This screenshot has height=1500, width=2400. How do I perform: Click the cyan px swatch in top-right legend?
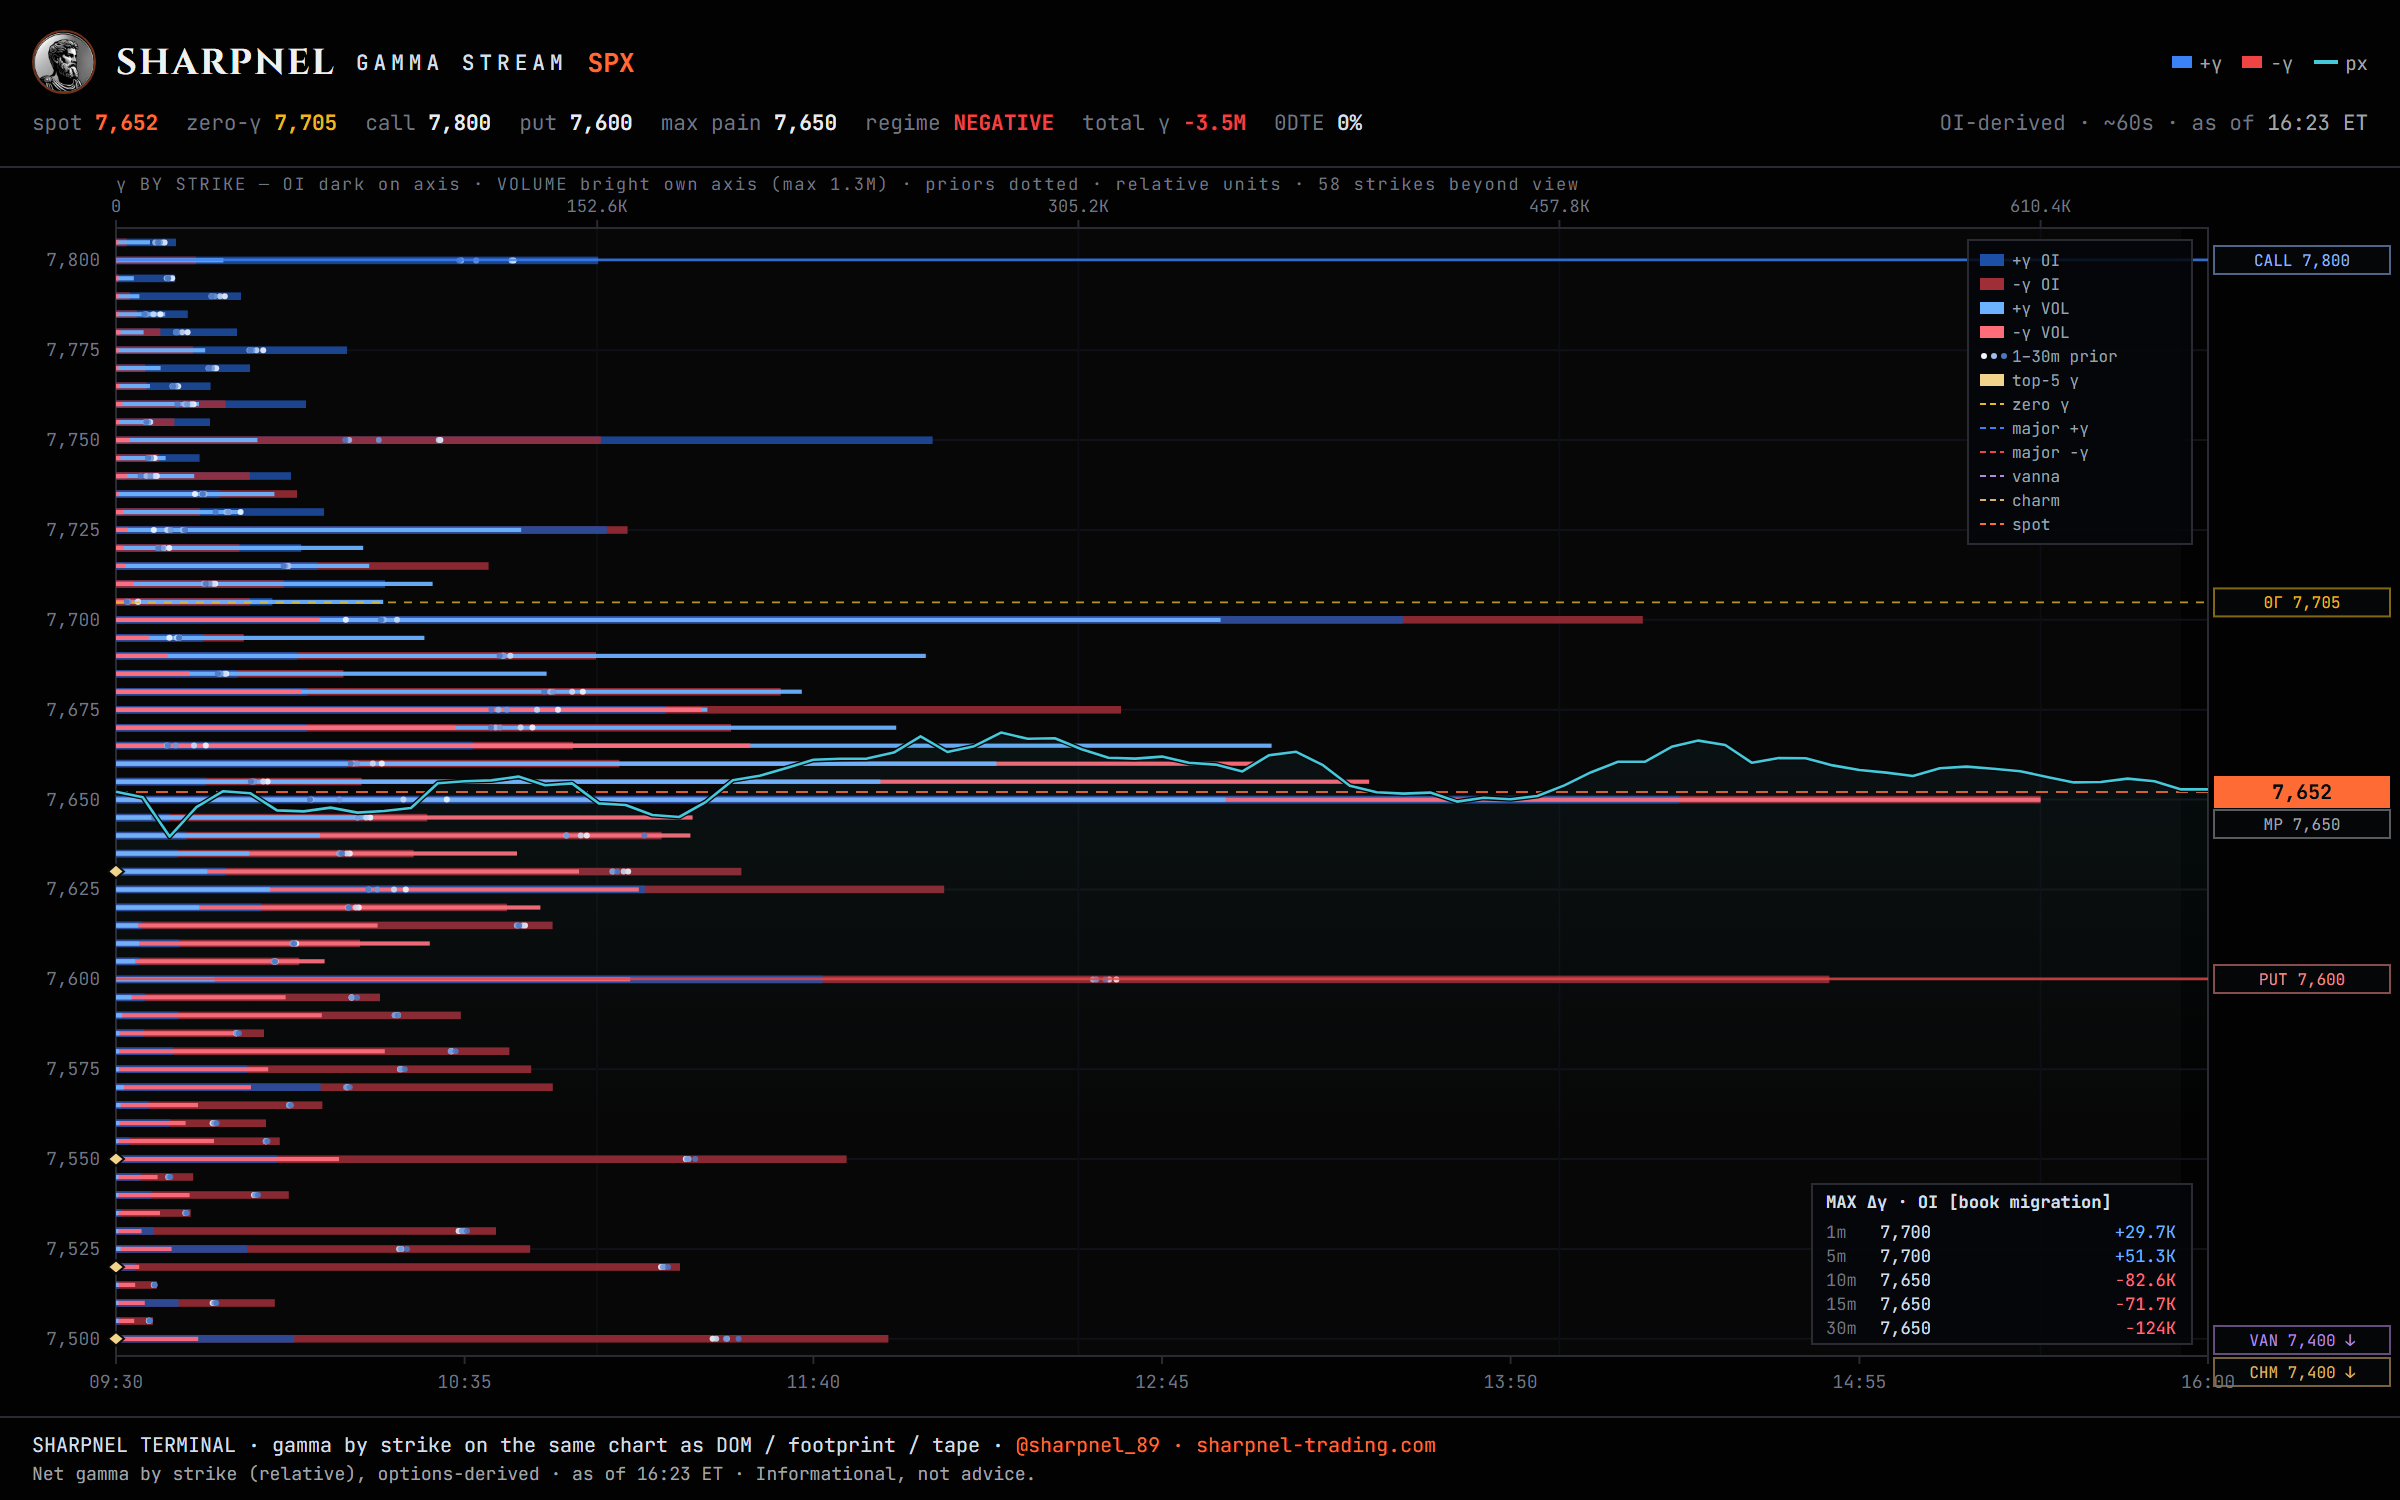coord(2325,63)
